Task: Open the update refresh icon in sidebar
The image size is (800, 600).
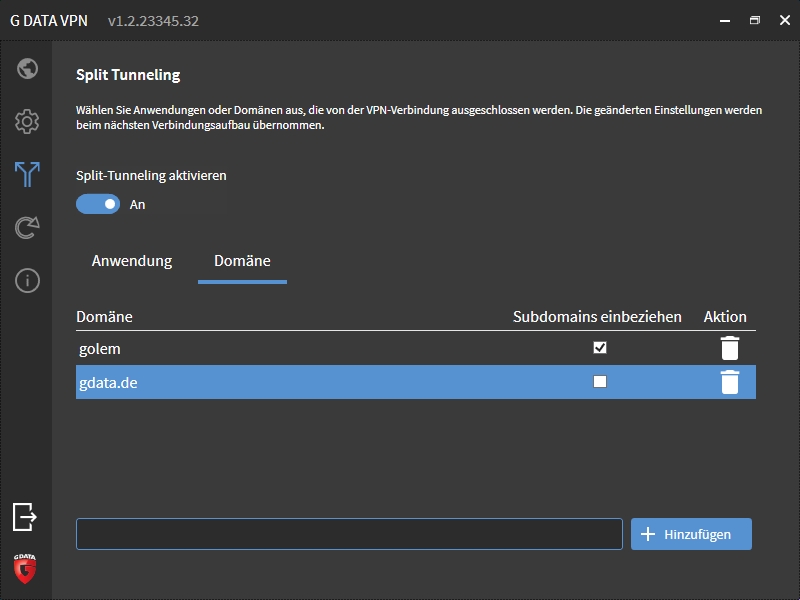Action: [27, 228]
